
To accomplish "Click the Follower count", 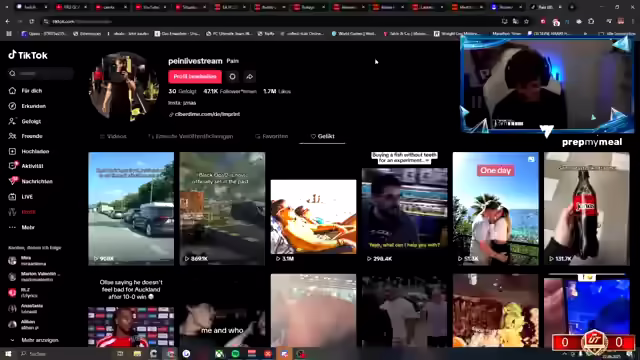I will click(x=230, y=91).
